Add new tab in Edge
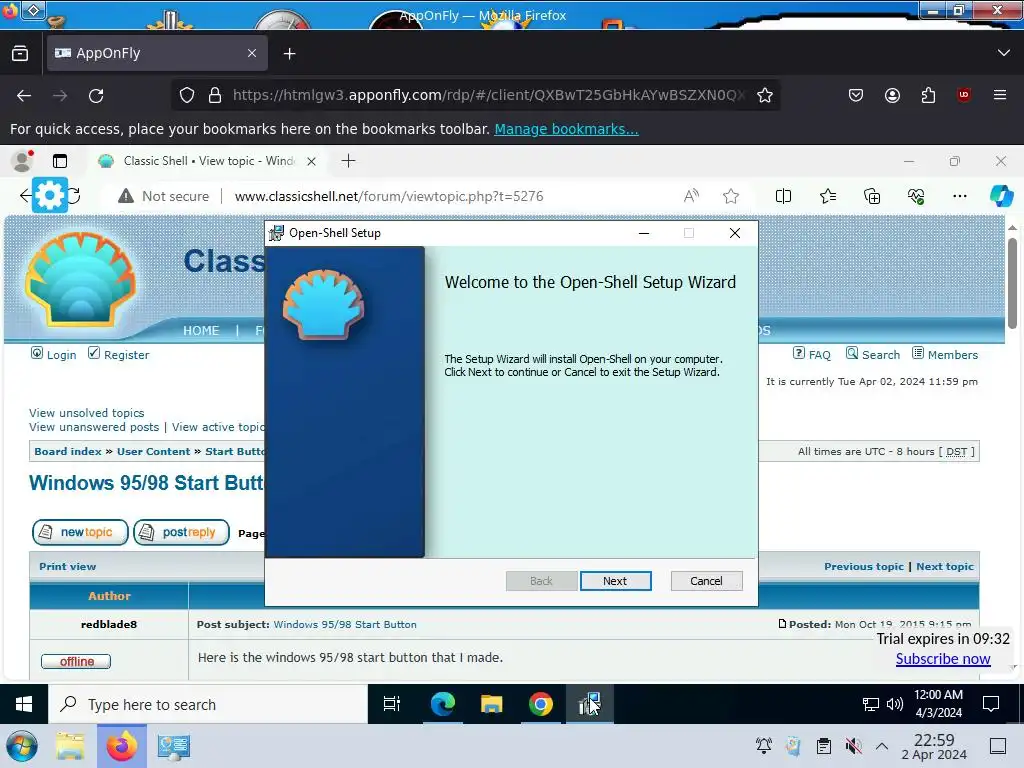The width and height of the screenshot is (1024, 768). [x=348, y=161]
